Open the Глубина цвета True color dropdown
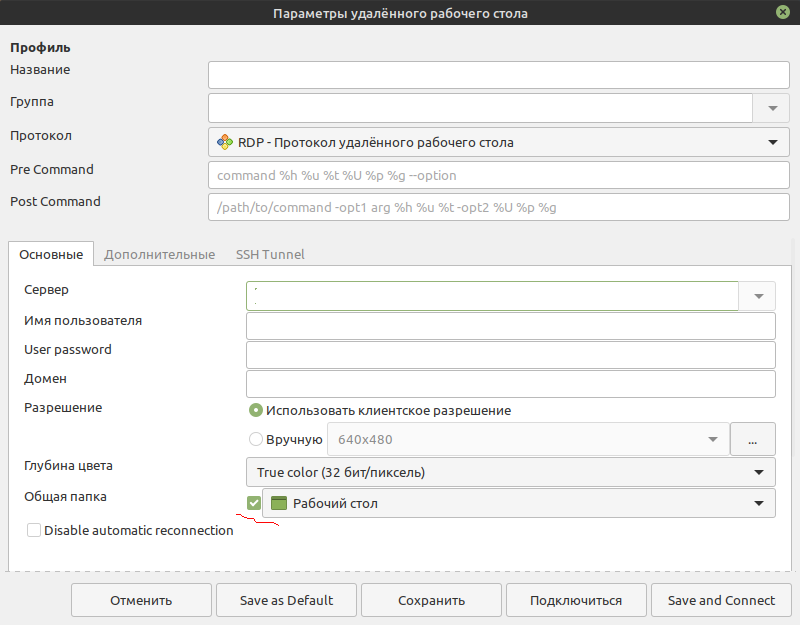This screenshot has height=625, width=800. coord(511,472)
